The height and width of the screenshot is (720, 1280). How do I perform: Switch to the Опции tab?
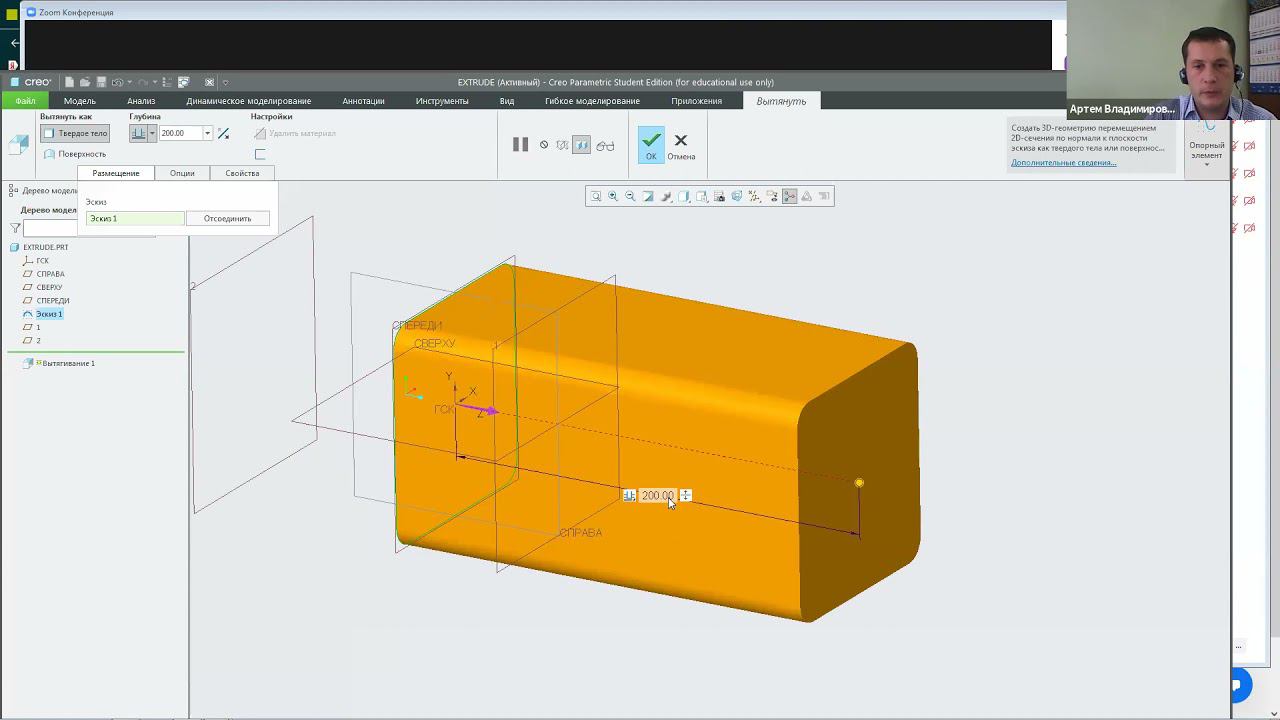[x=182, y=173]
